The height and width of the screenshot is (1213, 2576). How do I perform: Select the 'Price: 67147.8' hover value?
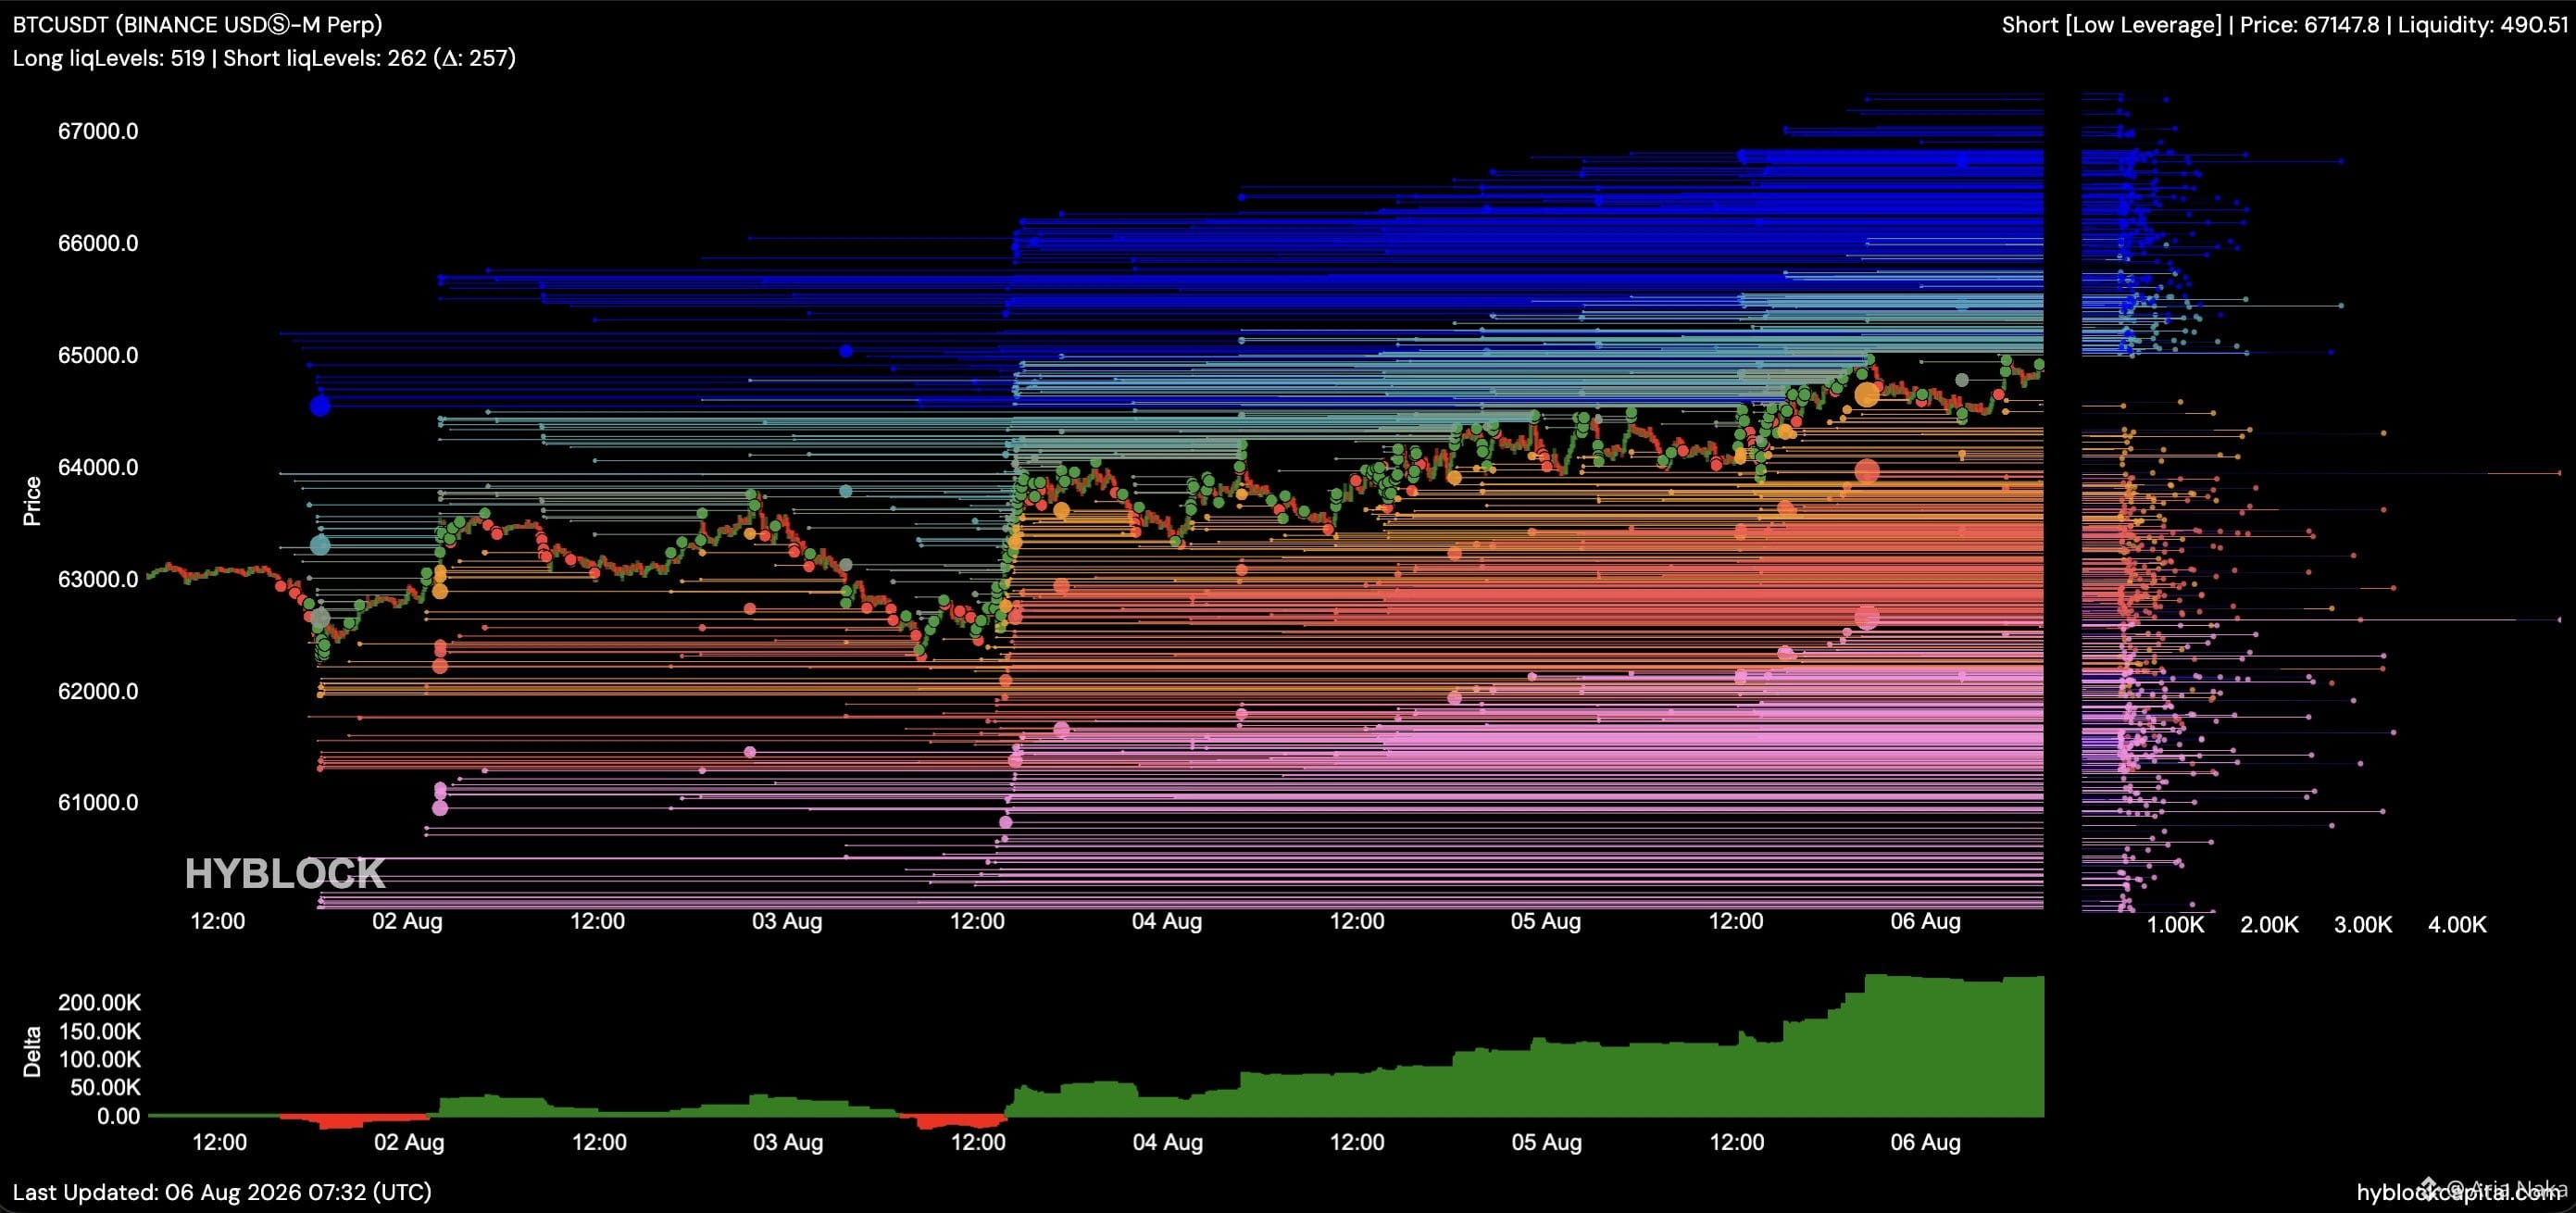[x=2309, y=25]
